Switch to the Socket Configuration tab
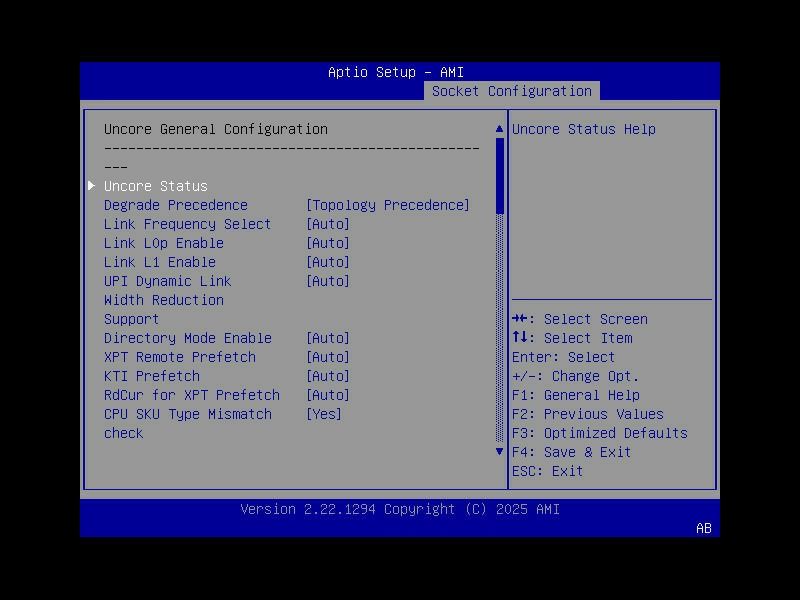 [512, 90]
